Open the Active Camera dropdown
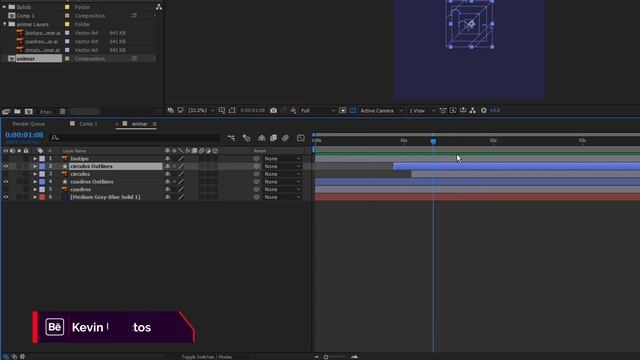Image resolution: width=640 pixels, height=360 pixels. (382, 111)
